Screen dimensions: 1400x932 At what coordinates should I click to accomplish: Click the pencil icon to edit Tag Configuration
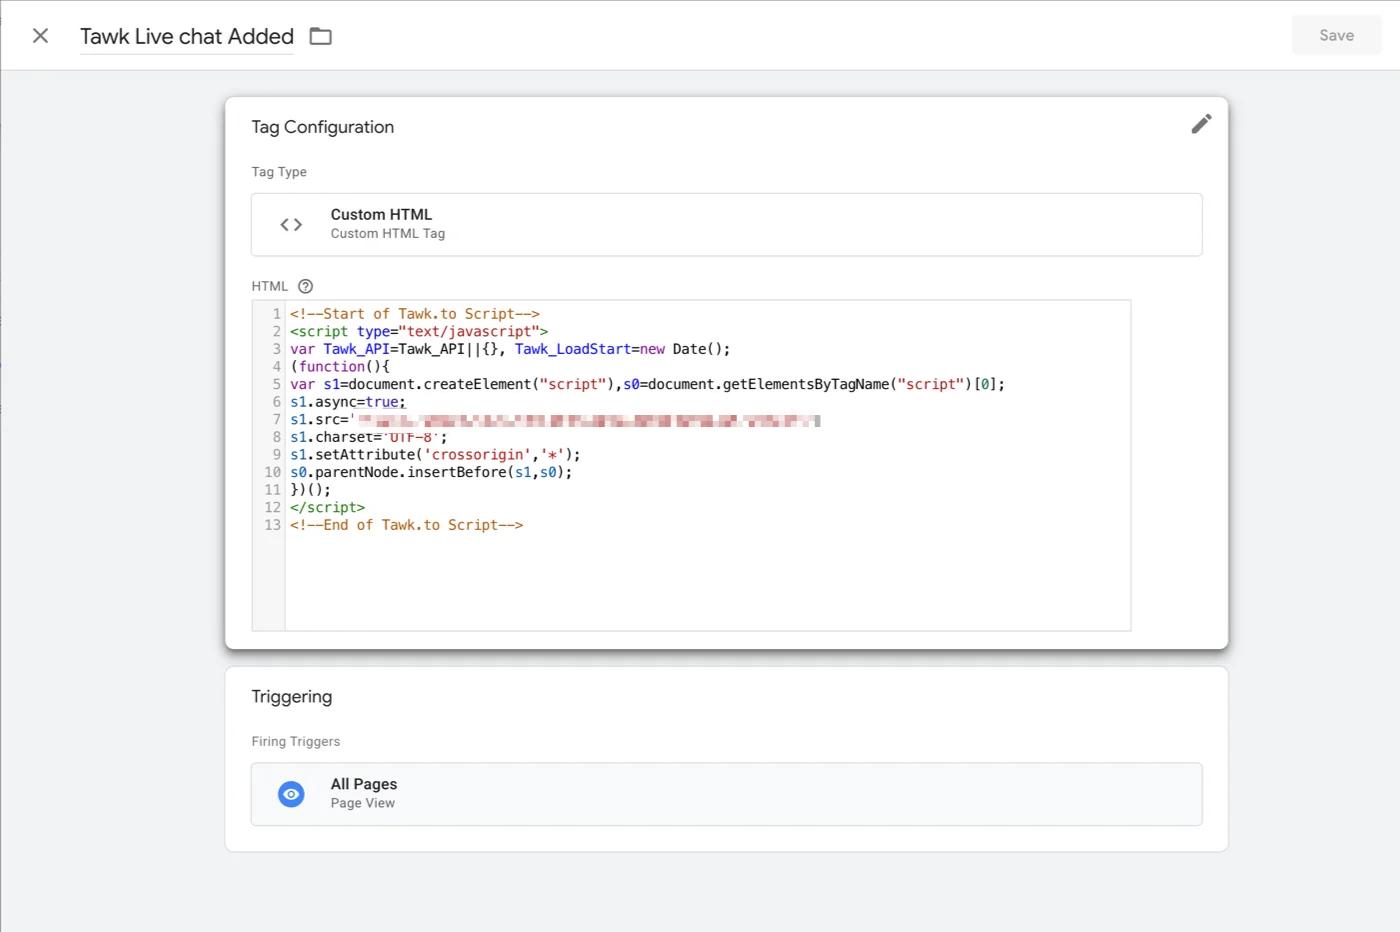coord(1201,124)
